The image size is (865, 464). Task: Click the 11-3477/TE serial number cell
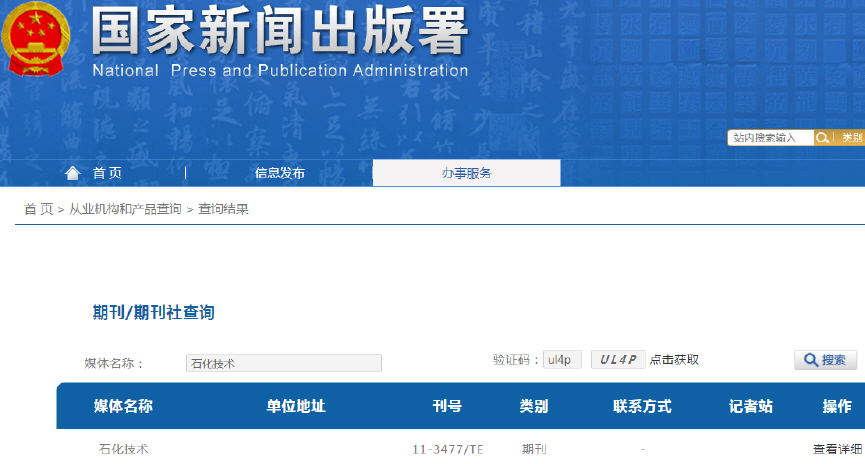pos(447,450)
